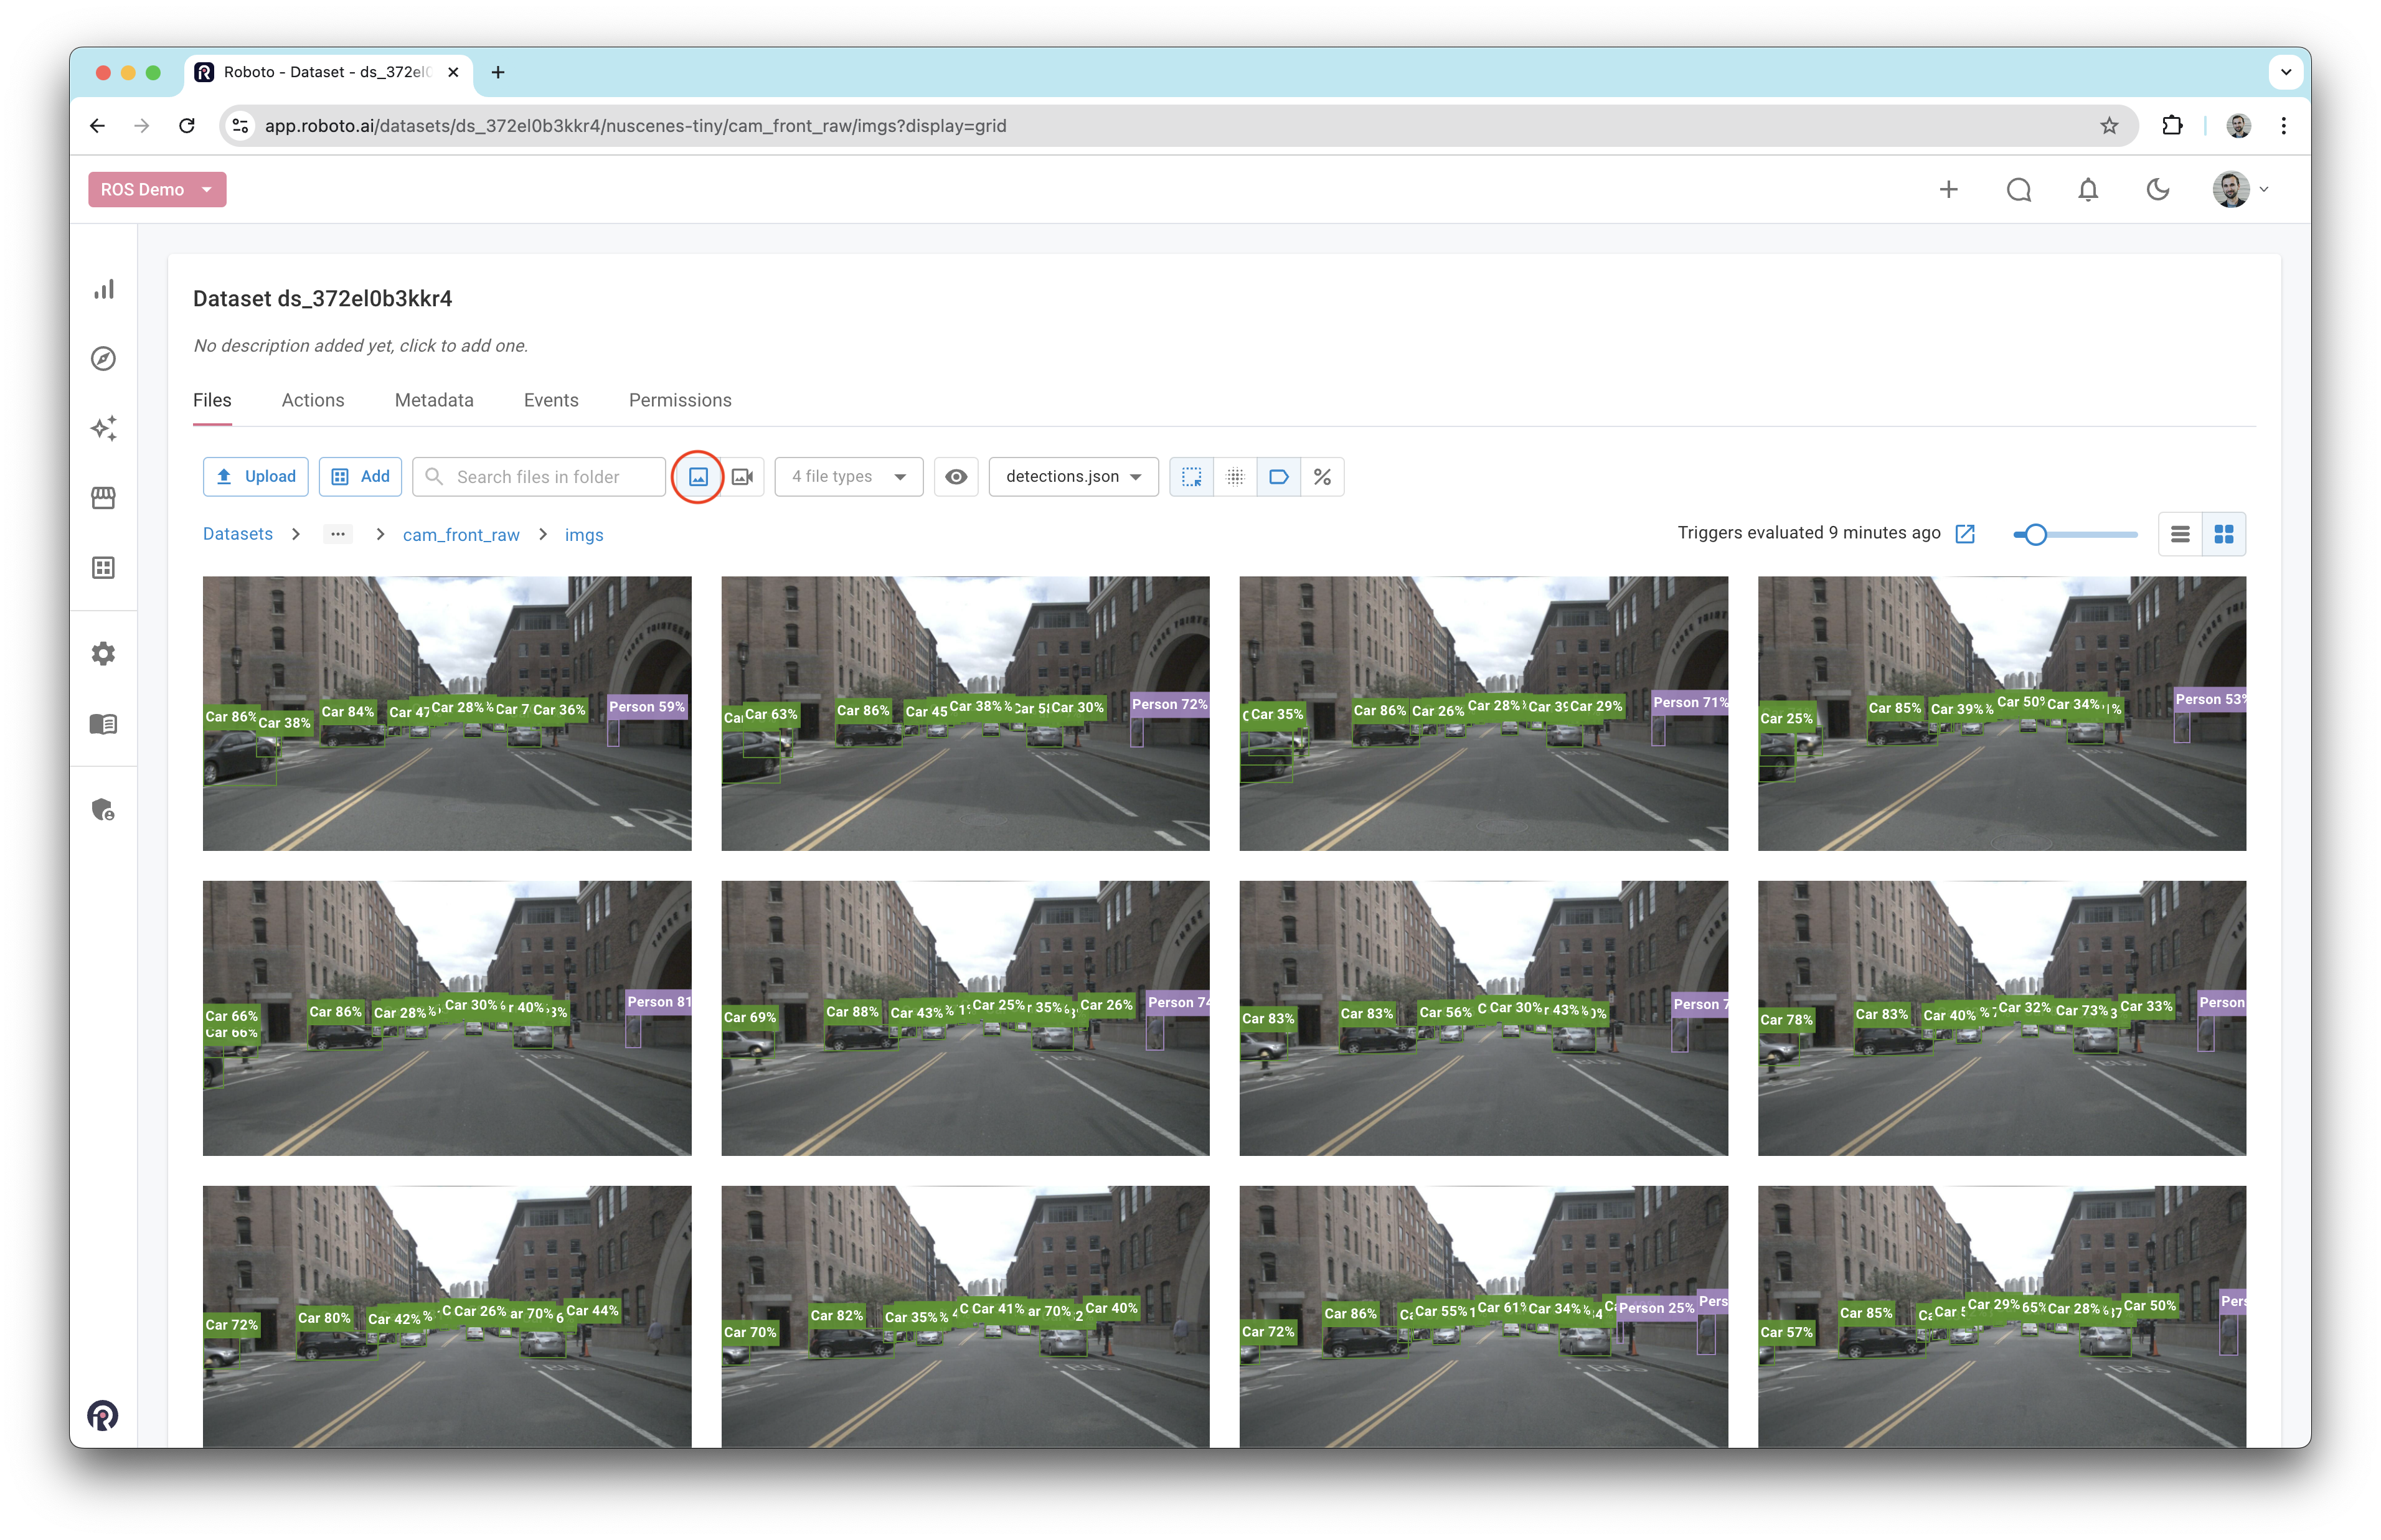Screen dimensions: 2381x1540
Task: Toggle dark mode moon icon
Action: [x=2158, y=190]
